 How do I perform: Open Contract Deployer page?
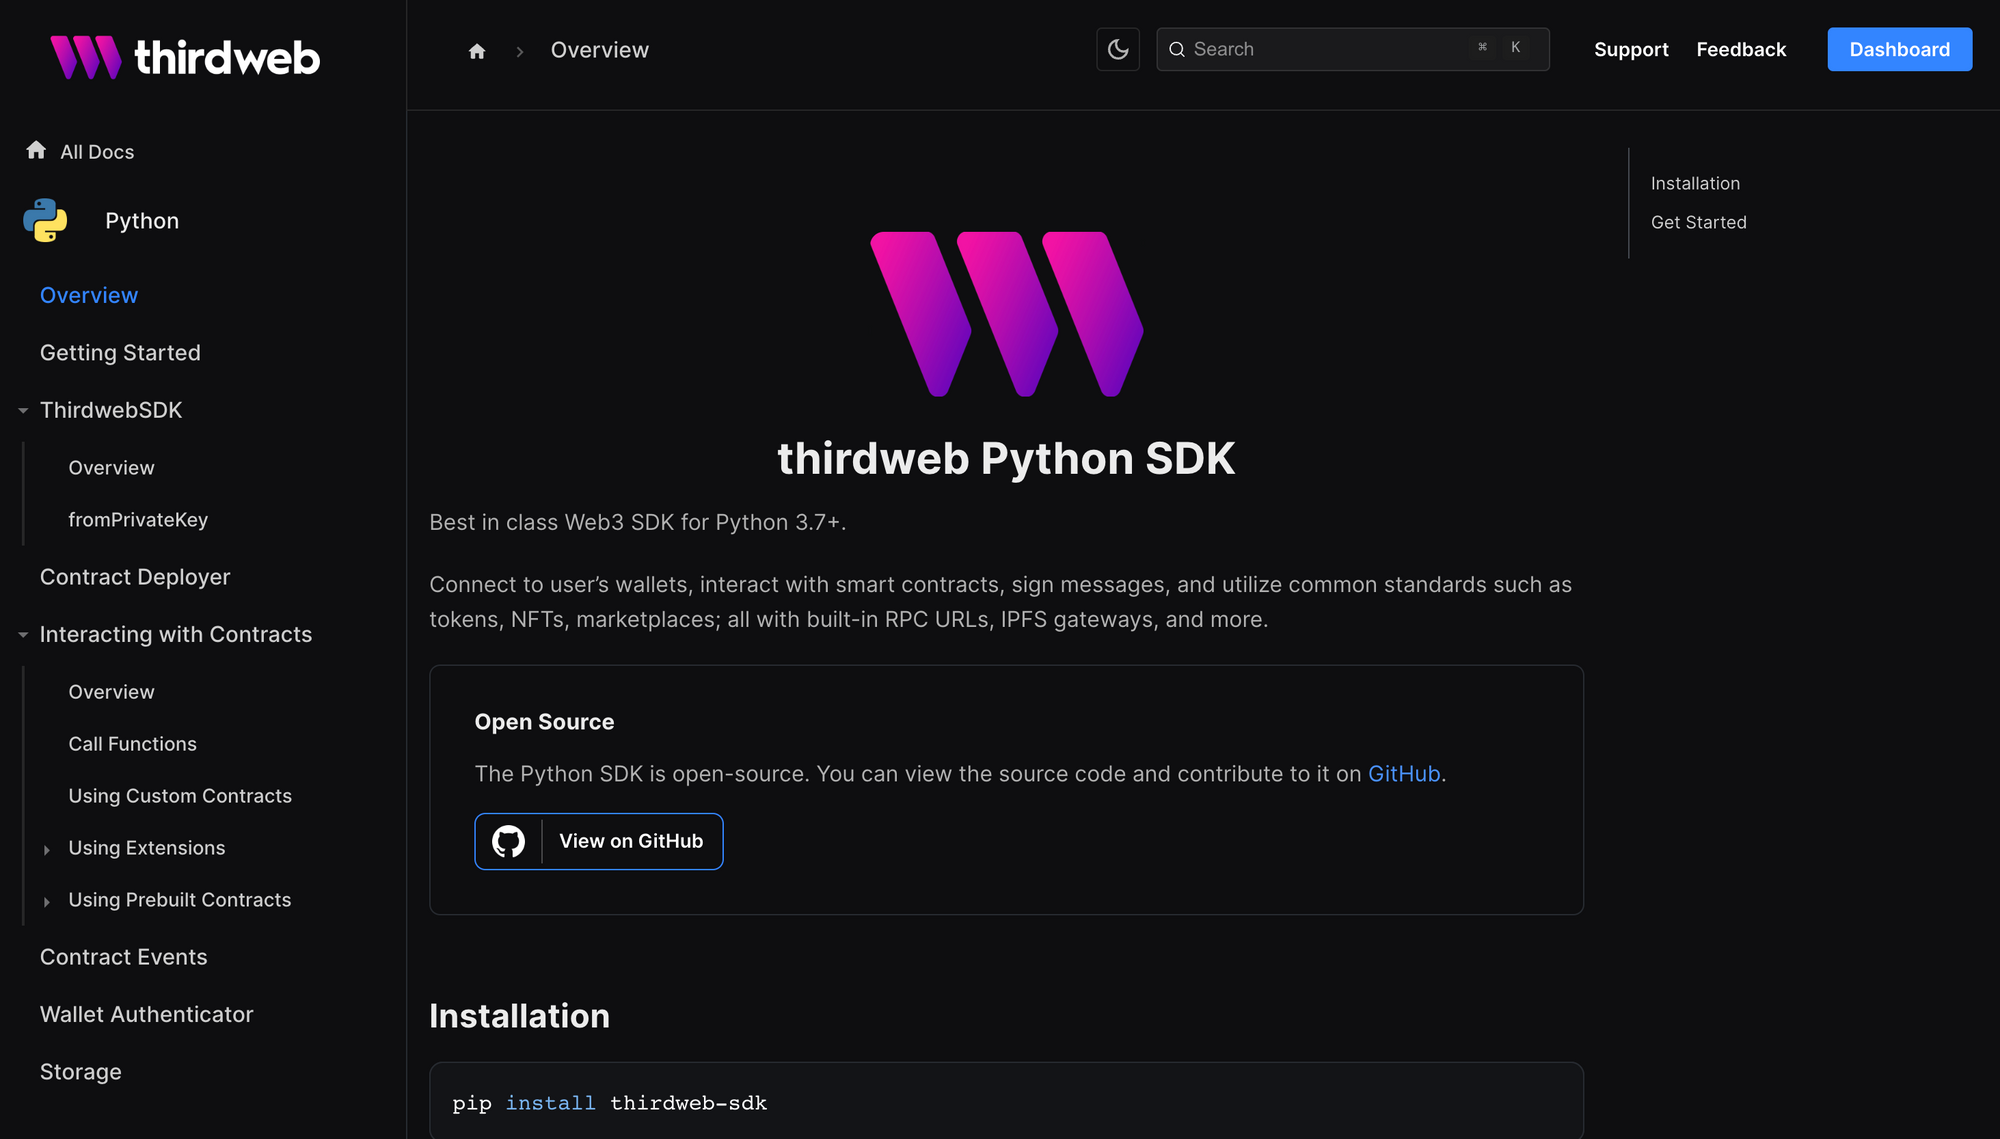135,577
